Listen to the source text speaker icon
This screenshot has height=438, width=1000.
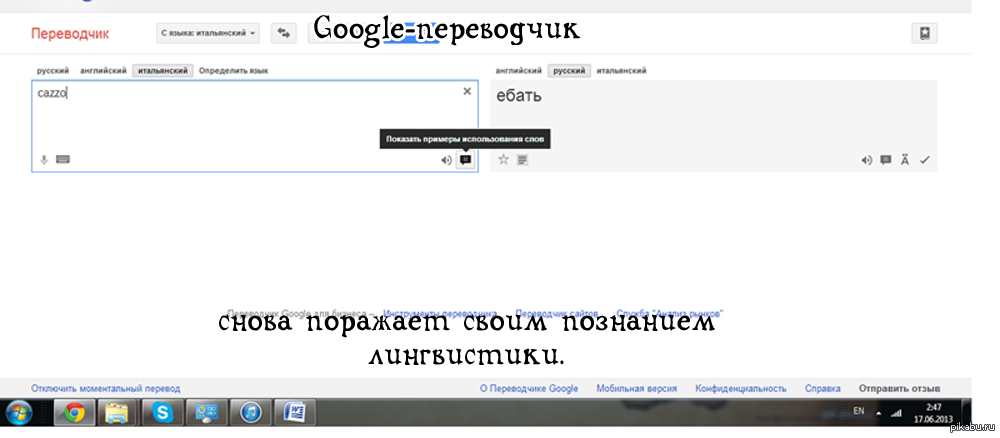pos(446,160)
